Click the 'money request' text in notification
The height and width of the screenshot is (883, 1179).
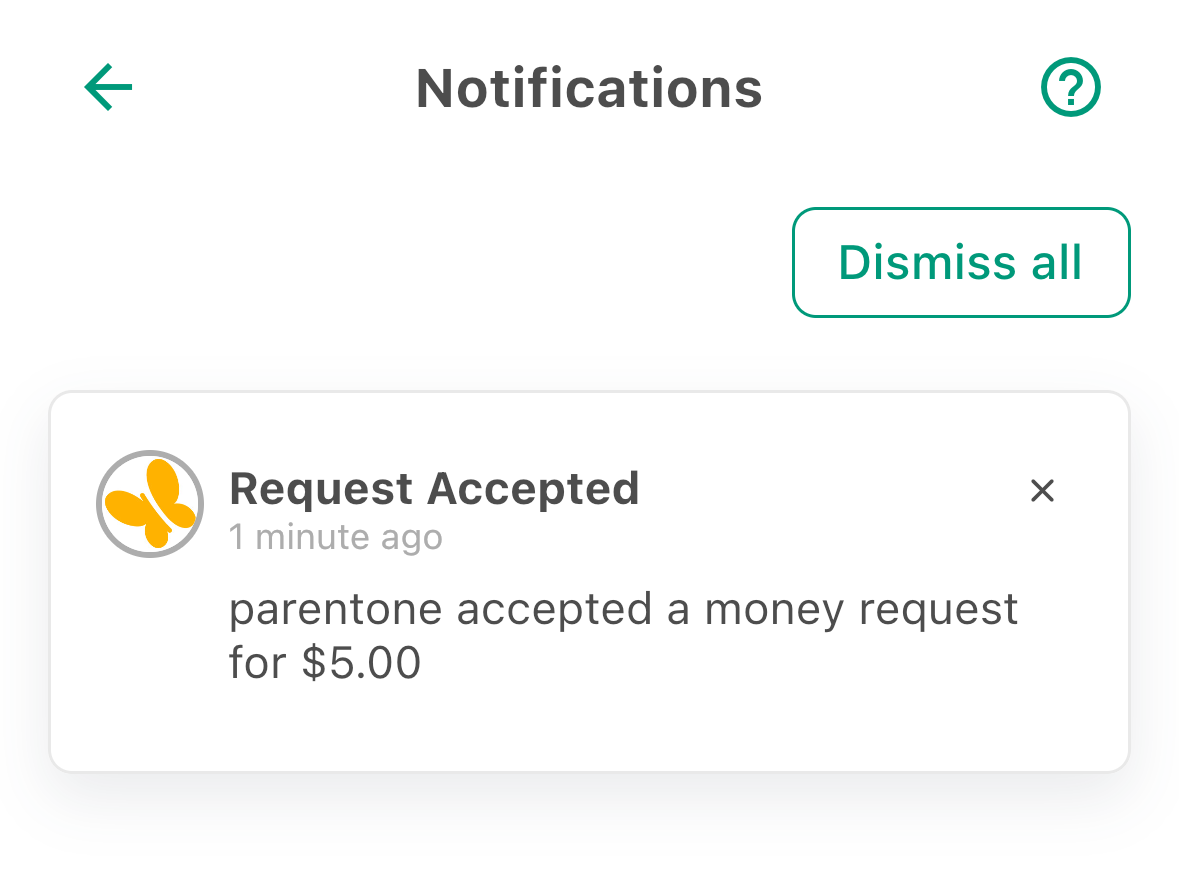pos(861,611)
